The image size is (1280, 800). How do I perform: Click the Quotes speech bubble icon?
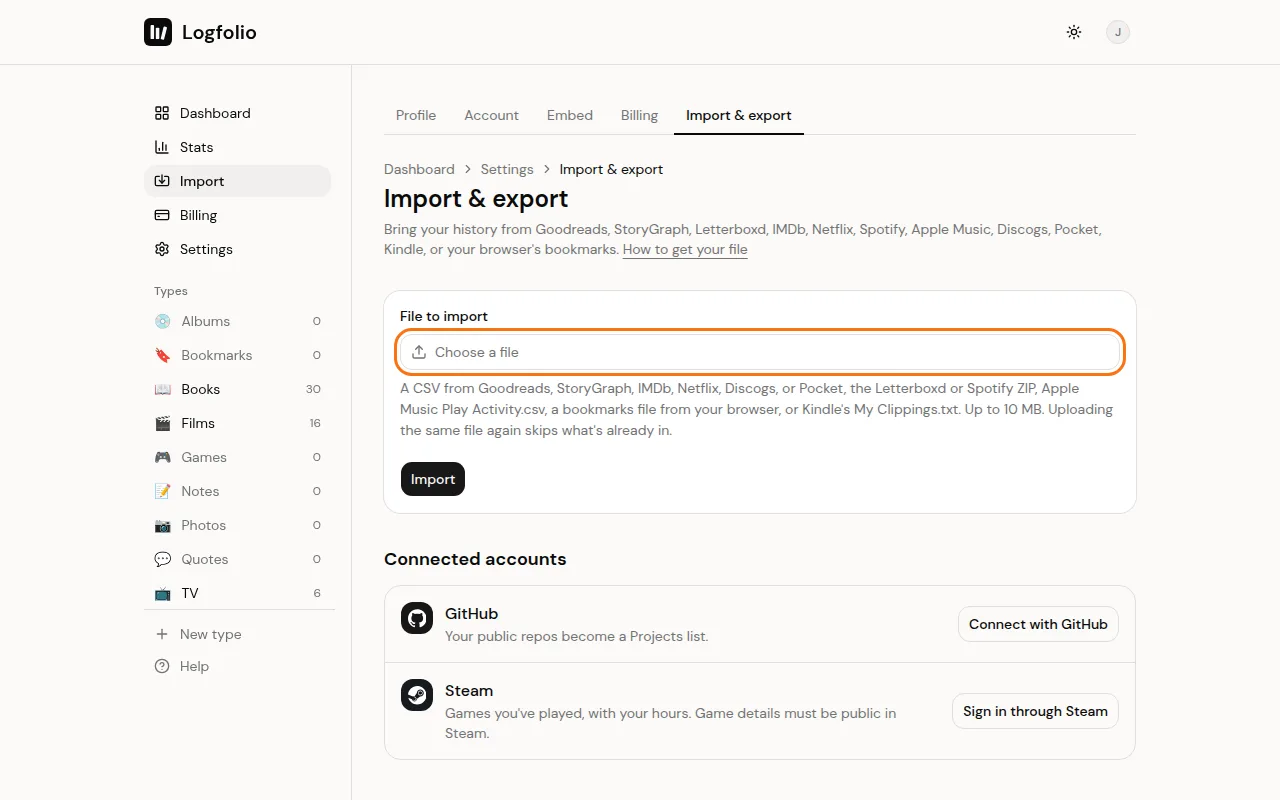click(x=162, y=559)
